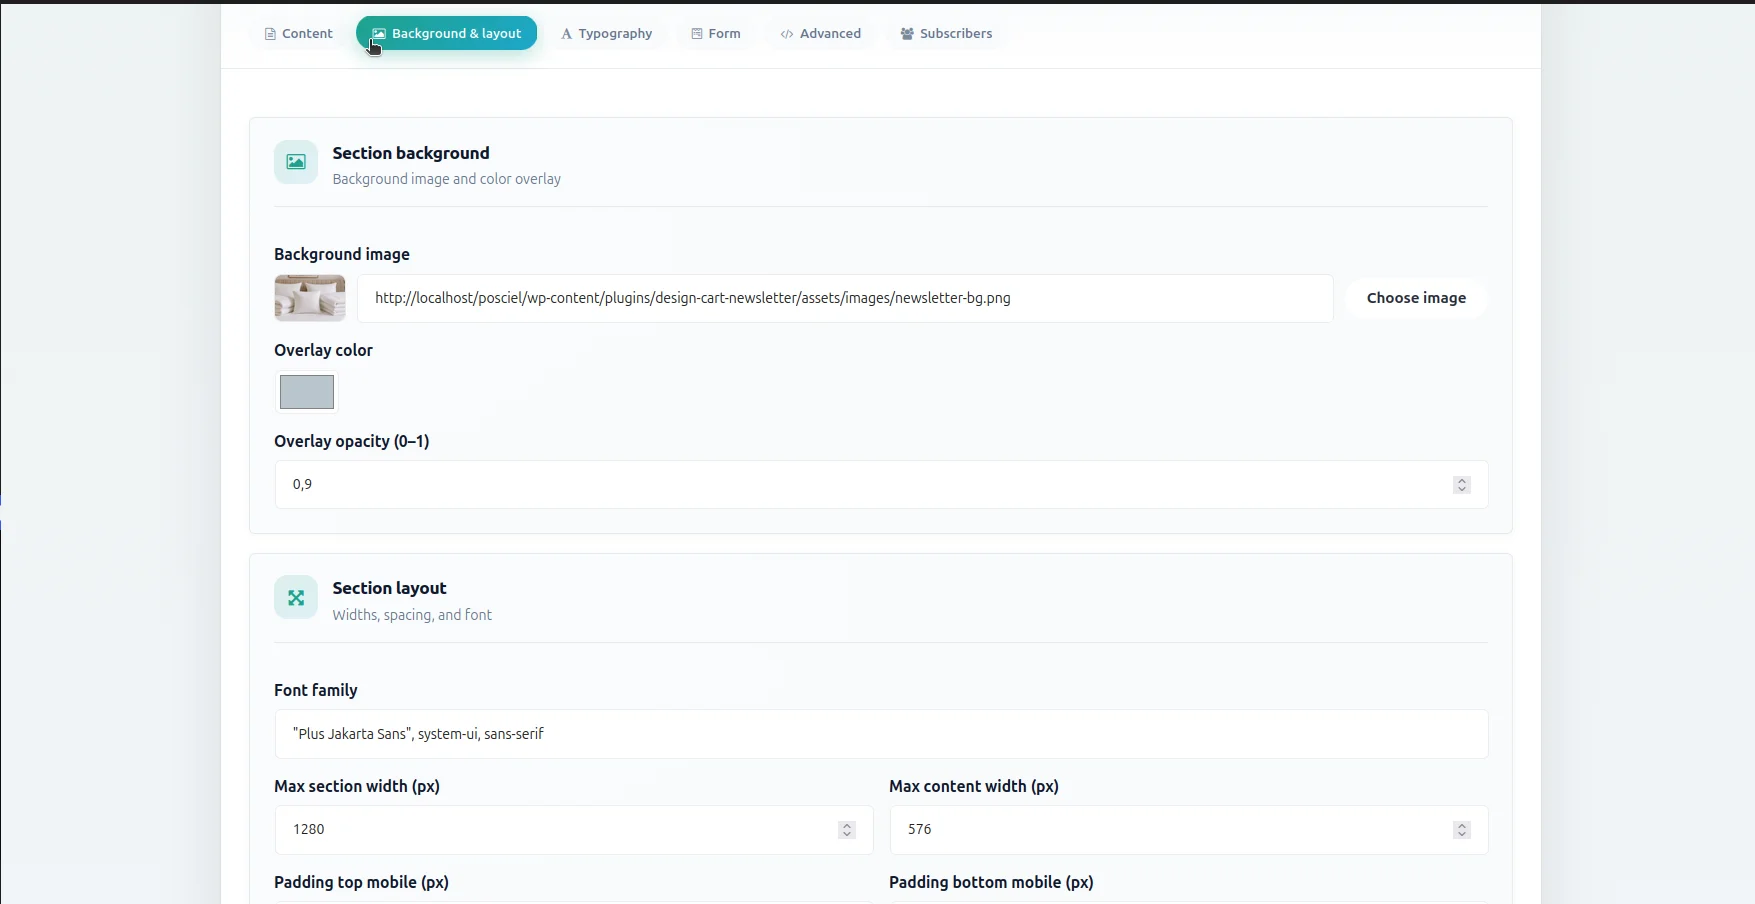Viewport: 1755px width, 904px height.
Task: Open the Subscribers tab
Action: tap(946, 34)
